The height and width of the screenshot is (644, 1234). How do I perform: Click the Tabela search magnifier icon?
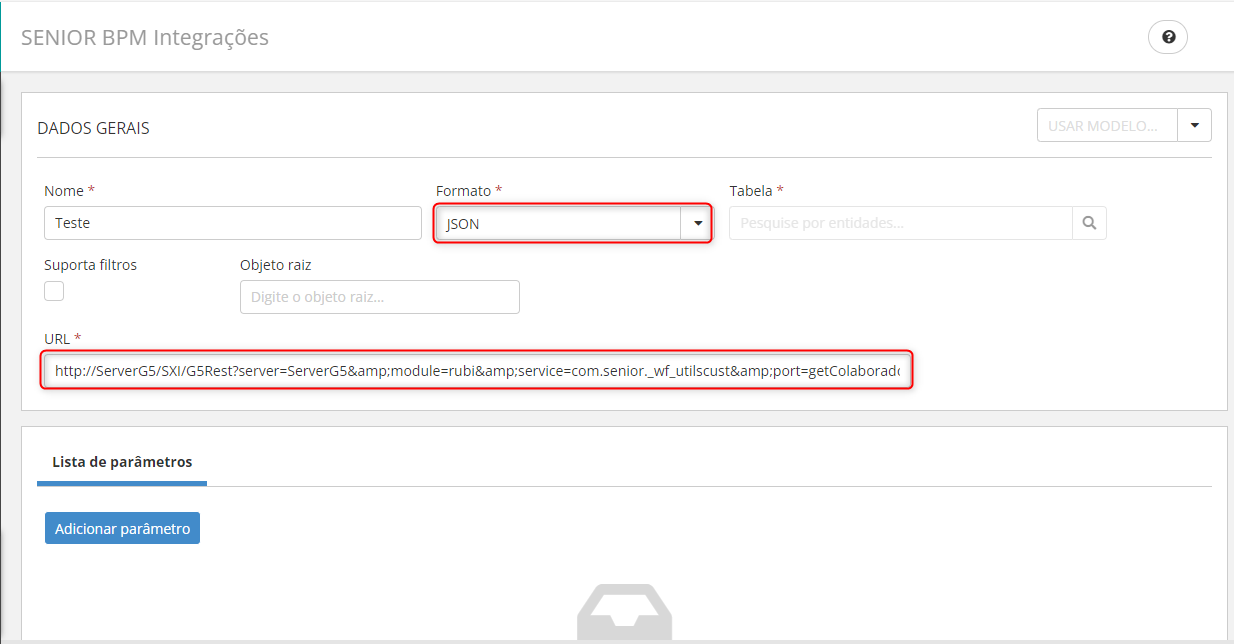pos(1089,223)
